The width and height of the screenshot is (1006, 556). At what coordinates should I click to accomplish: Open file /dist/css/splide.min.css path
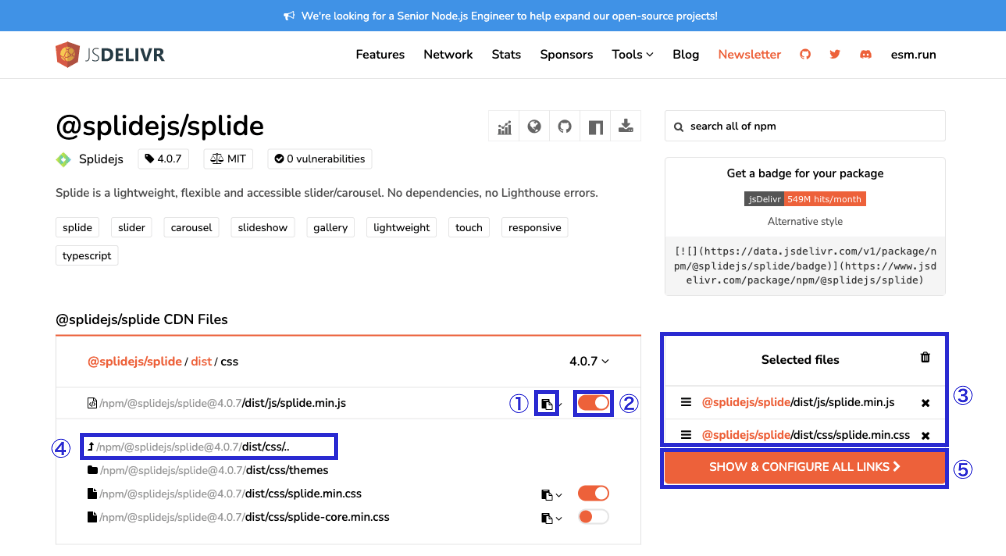point(225,494)
